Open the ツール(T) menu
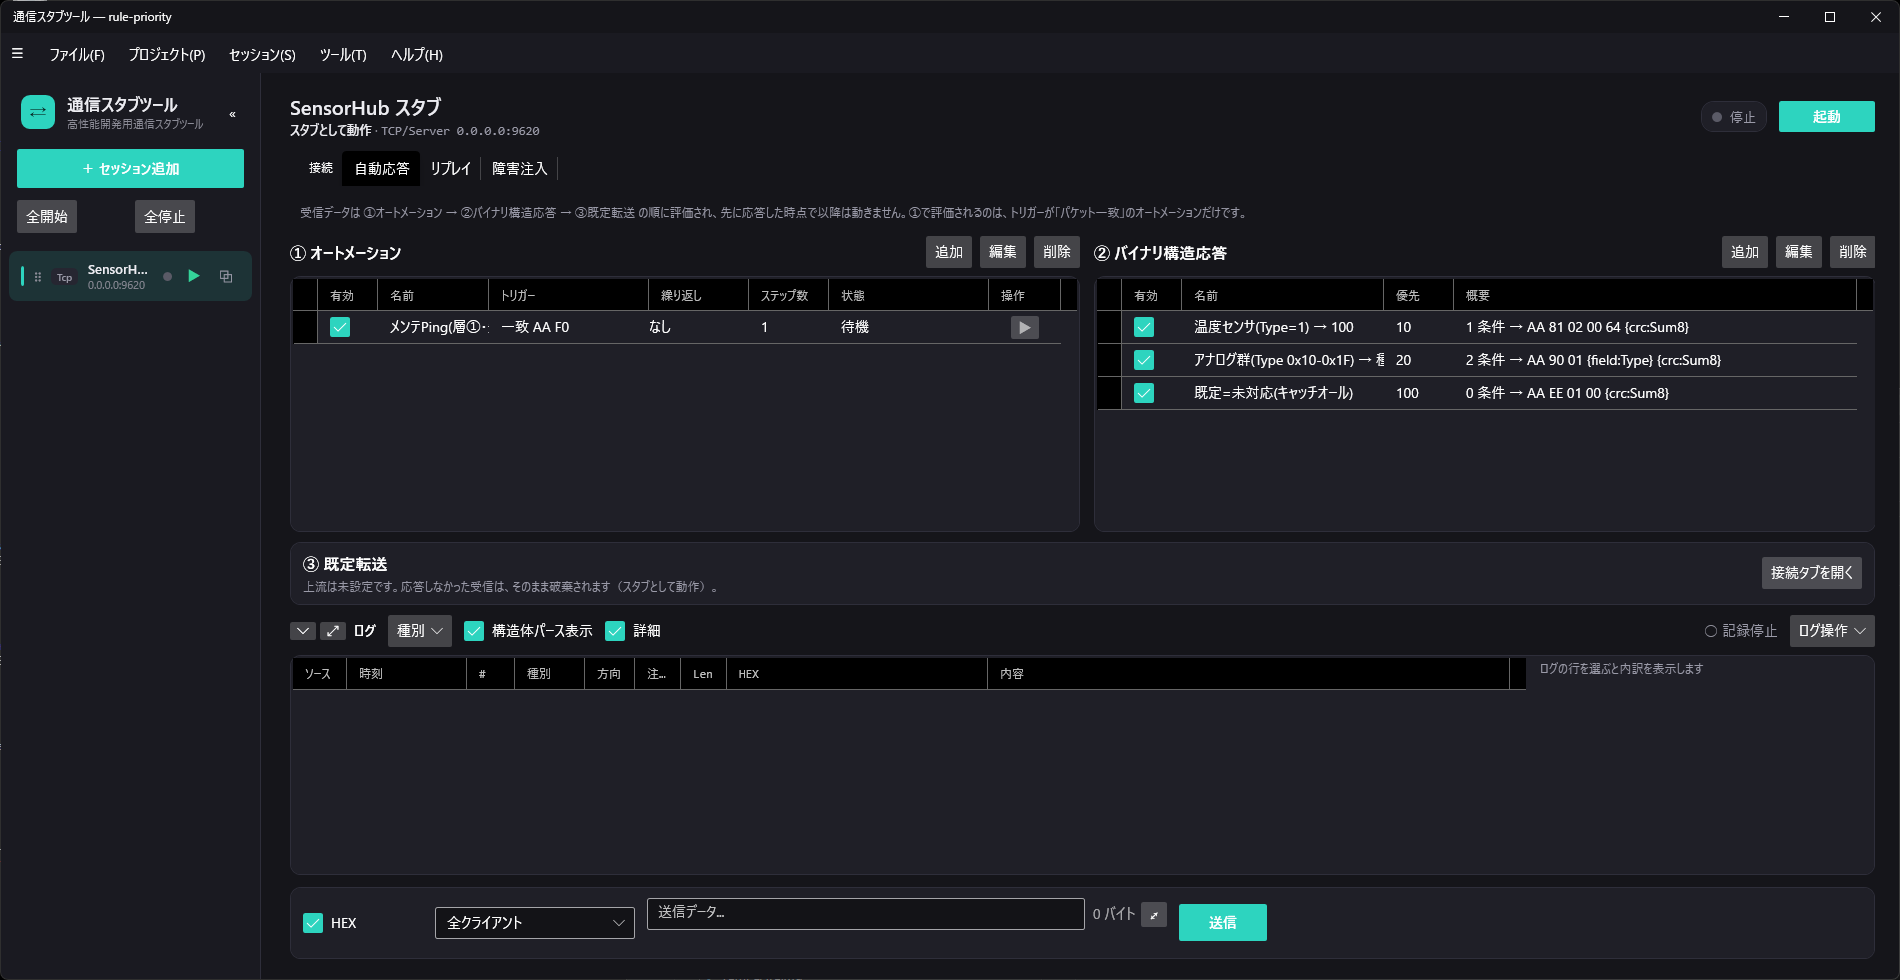1900x980 pixels. coord(343,55)
